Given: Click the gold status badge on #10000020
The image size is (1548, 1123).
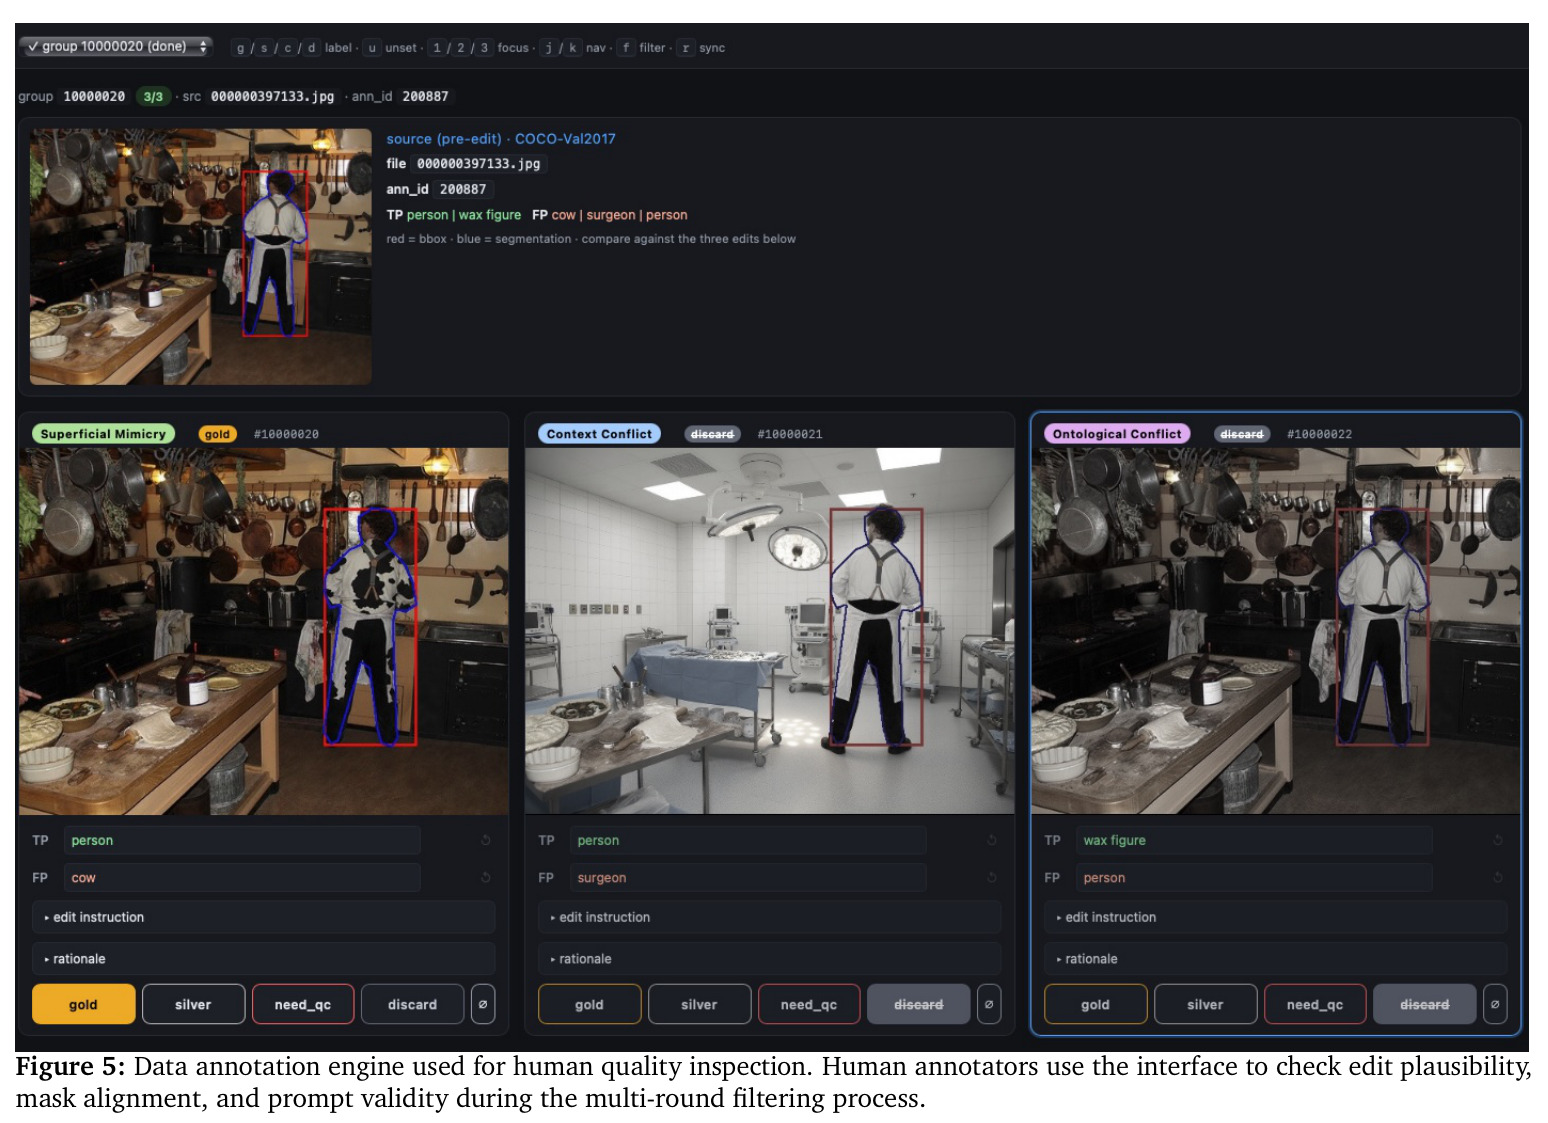Looking at the screenshot, I should coord(217,434).
